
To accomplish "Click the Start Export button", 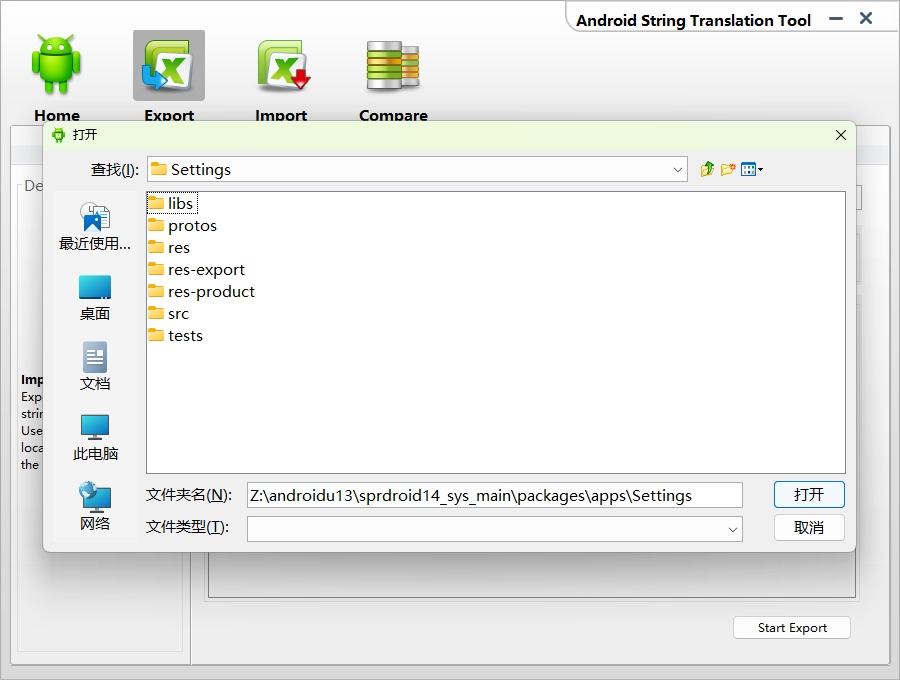I will (x=792, y=628).
